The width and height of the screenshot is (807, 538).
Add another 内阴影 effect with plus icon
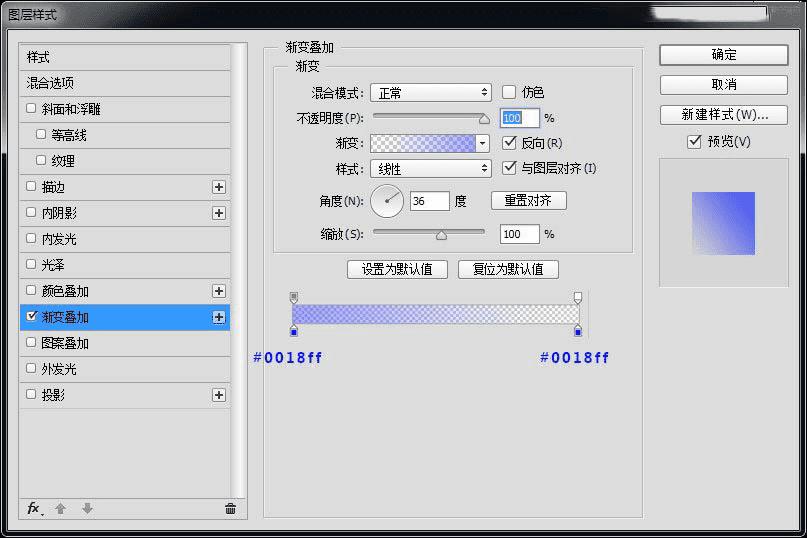pos(219,213)
